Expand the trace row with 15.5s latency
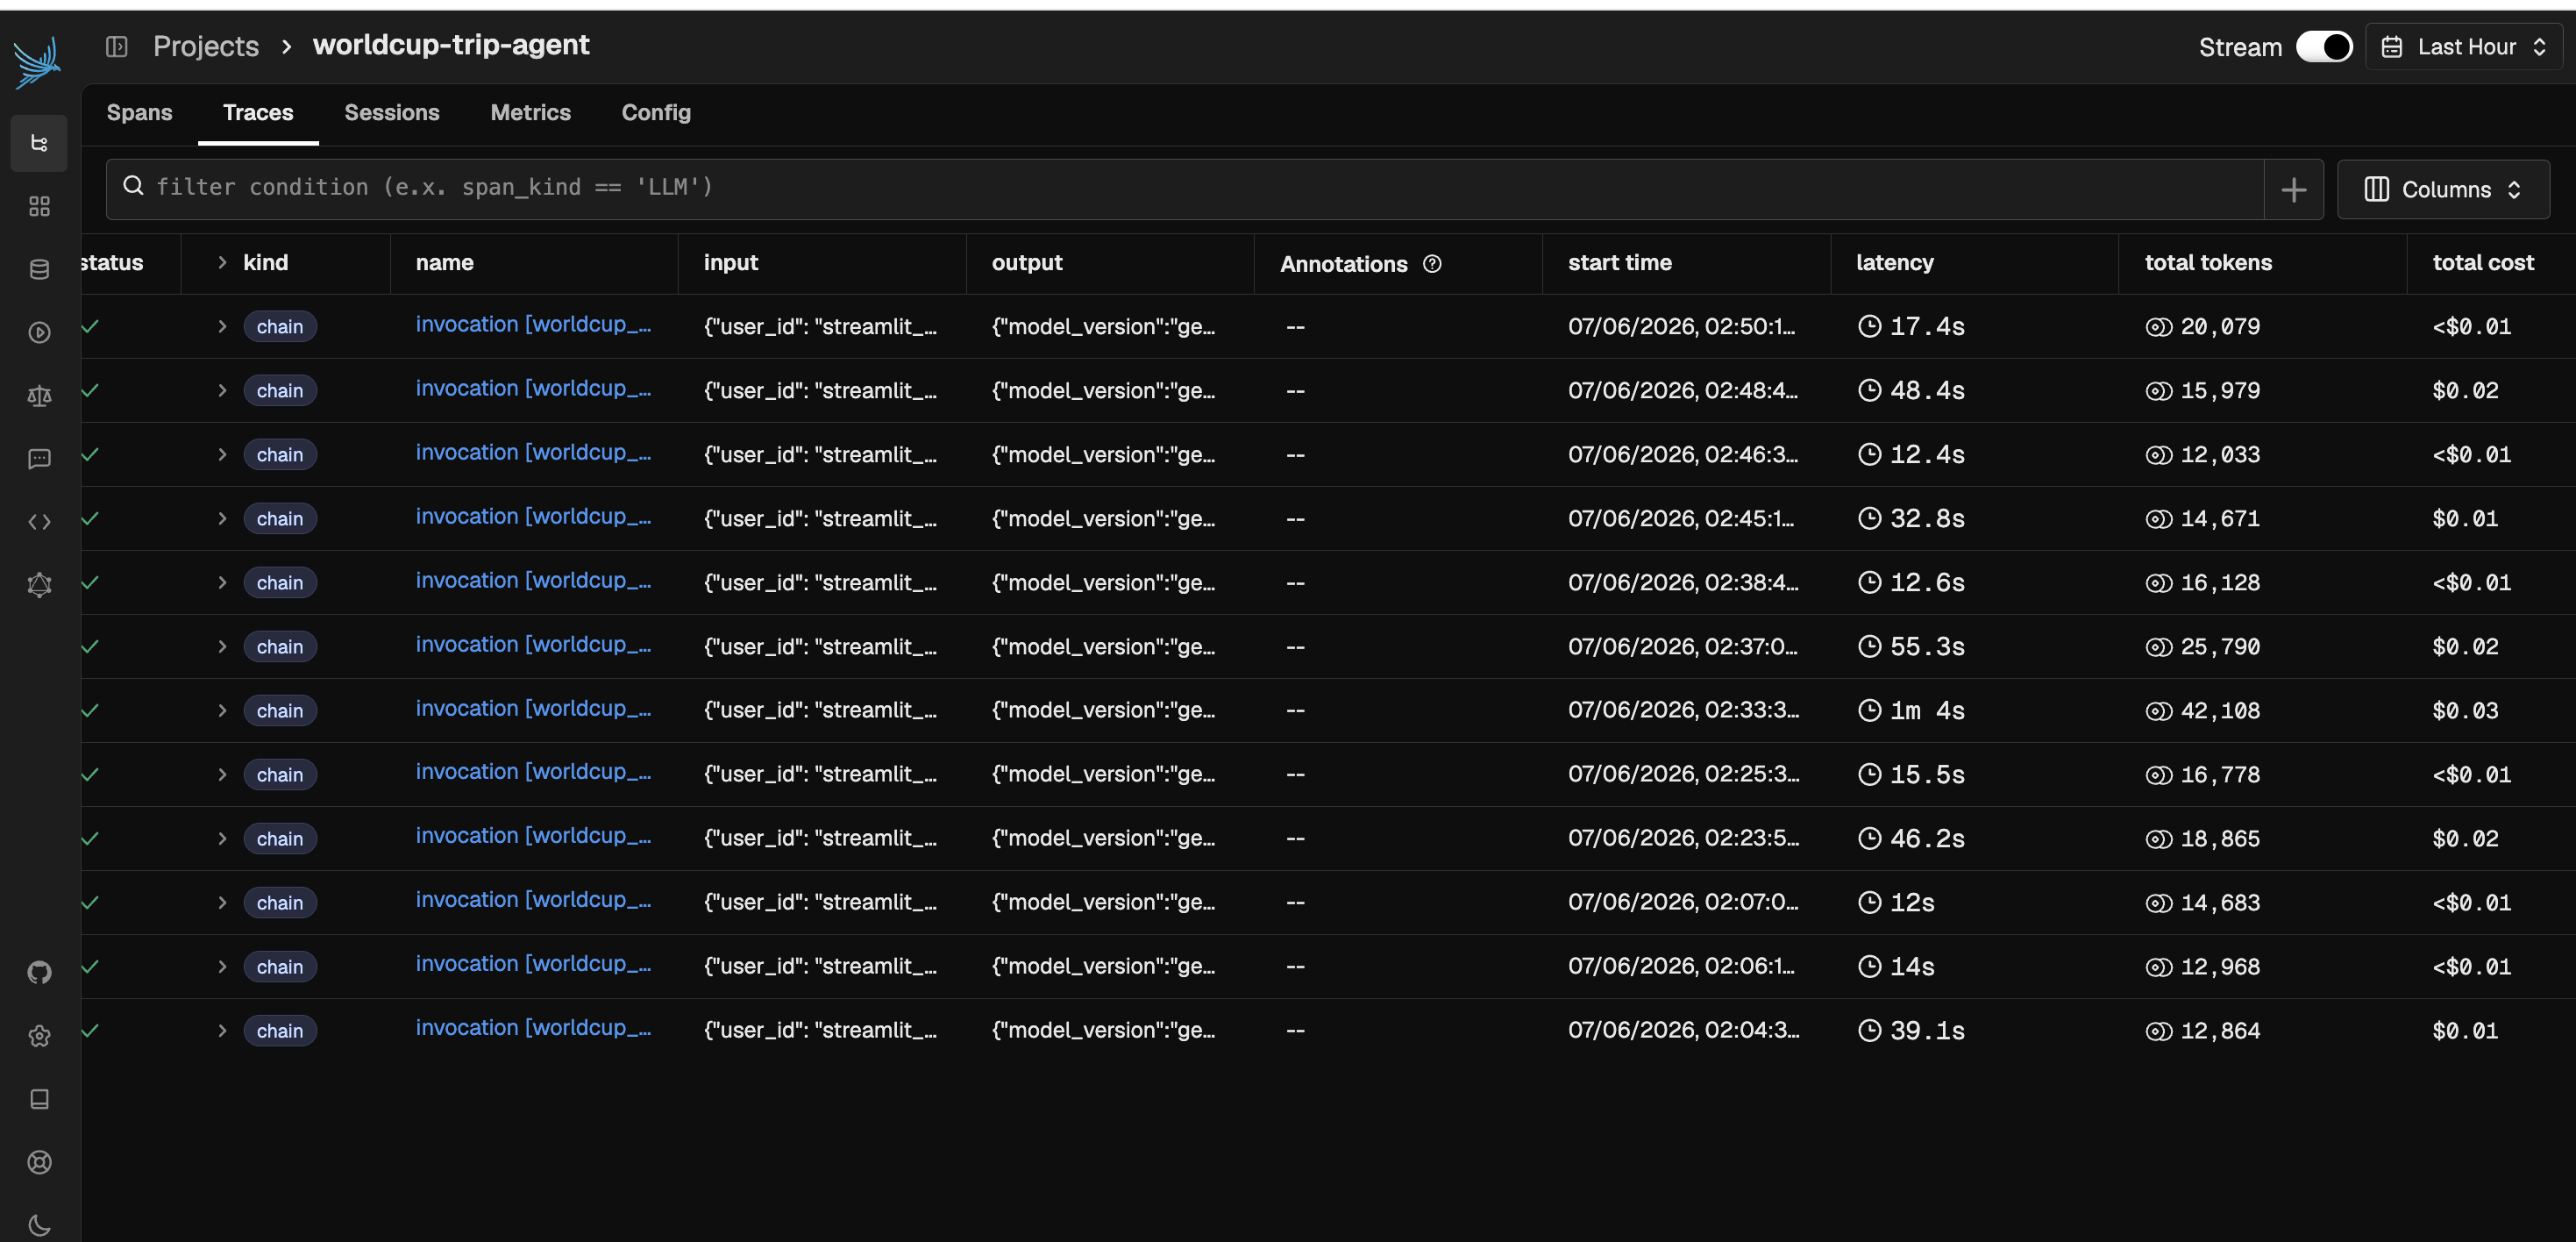This screenshot has width=2576, height=1242. (x=222, y=774)
